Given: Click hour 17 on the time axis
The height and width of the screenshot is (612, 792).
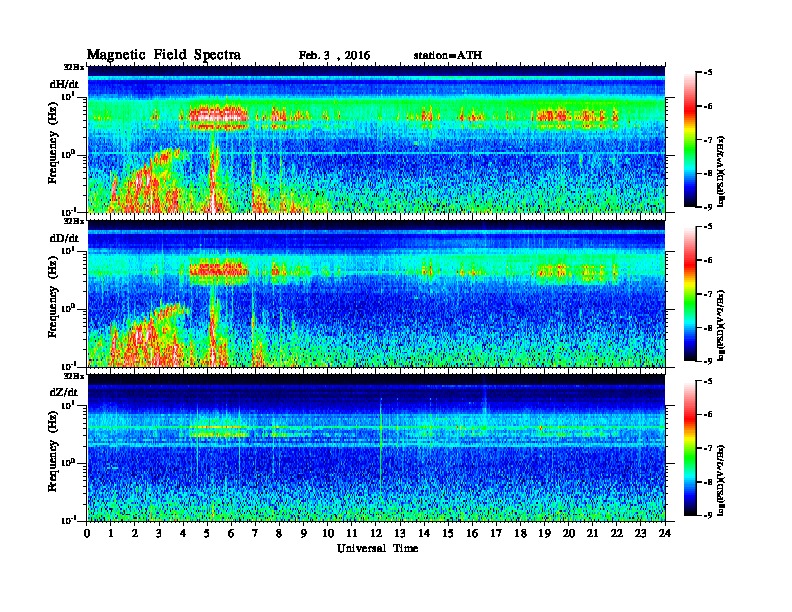Looking at the screenshot, I should pos(497,534).
